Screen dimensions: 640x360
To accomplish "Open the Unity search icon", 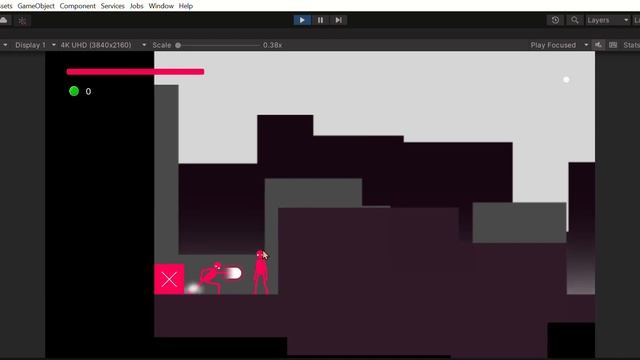I will [575, 20].
